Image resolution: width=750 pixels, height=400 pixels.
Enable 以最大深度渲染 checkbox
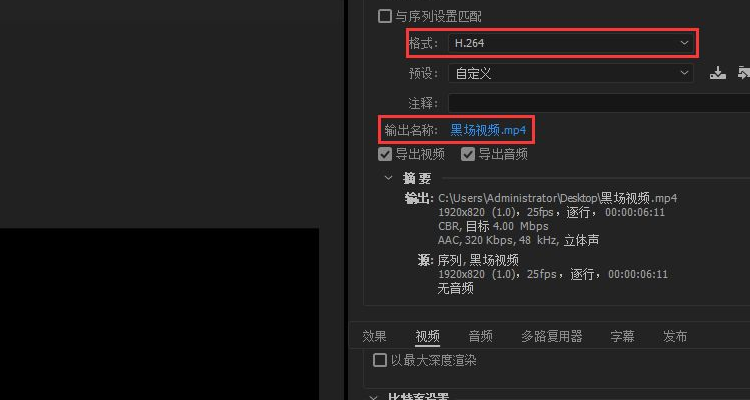(380, 360)
